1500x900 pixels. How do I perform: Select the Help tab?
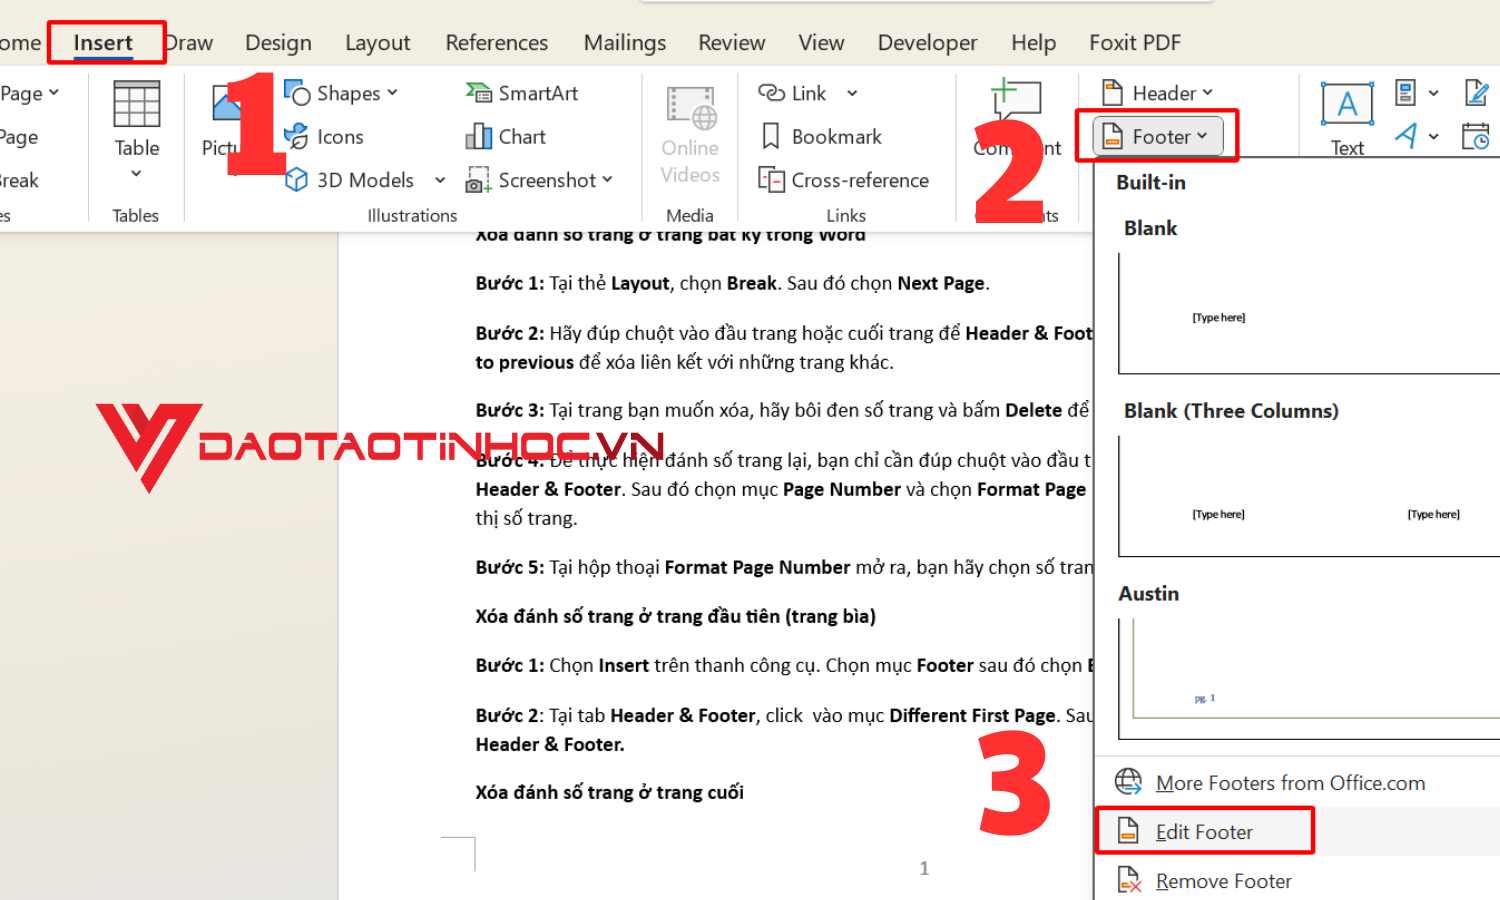tap(1033, 43)
